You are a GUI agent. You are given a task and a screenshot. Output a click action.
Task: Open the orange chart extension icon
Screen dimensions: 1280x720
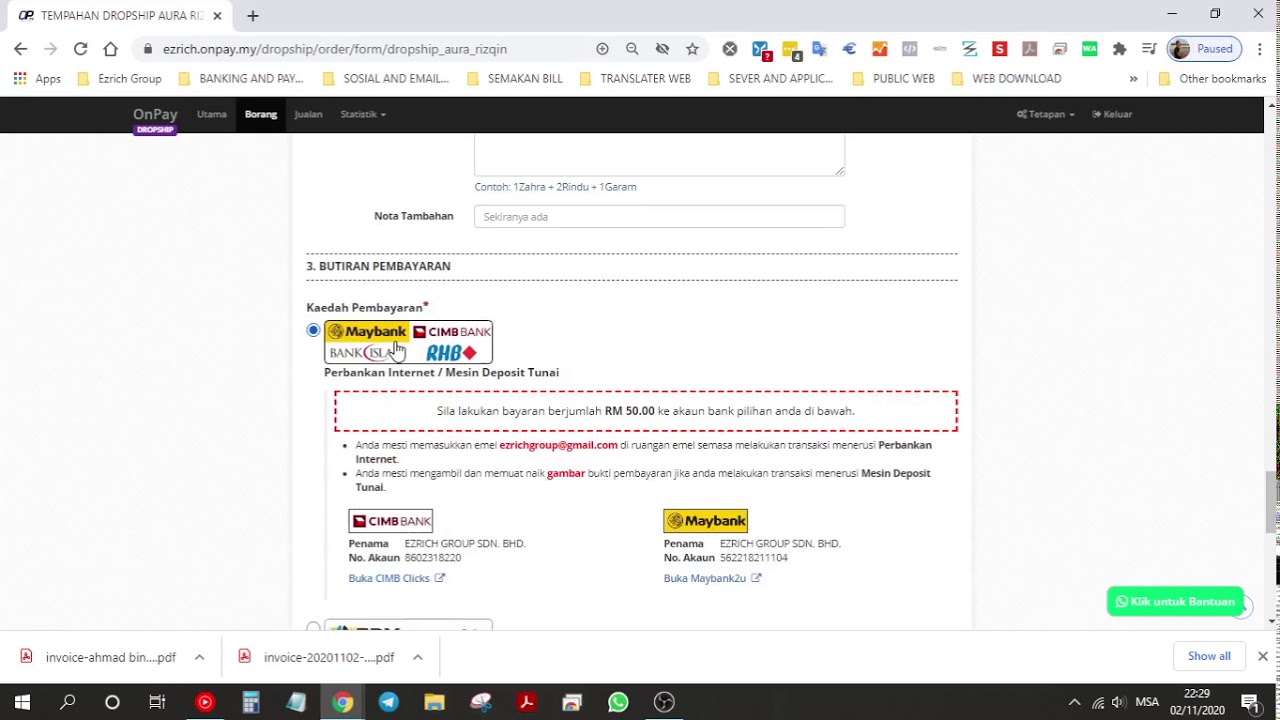[x=879, y=48]
